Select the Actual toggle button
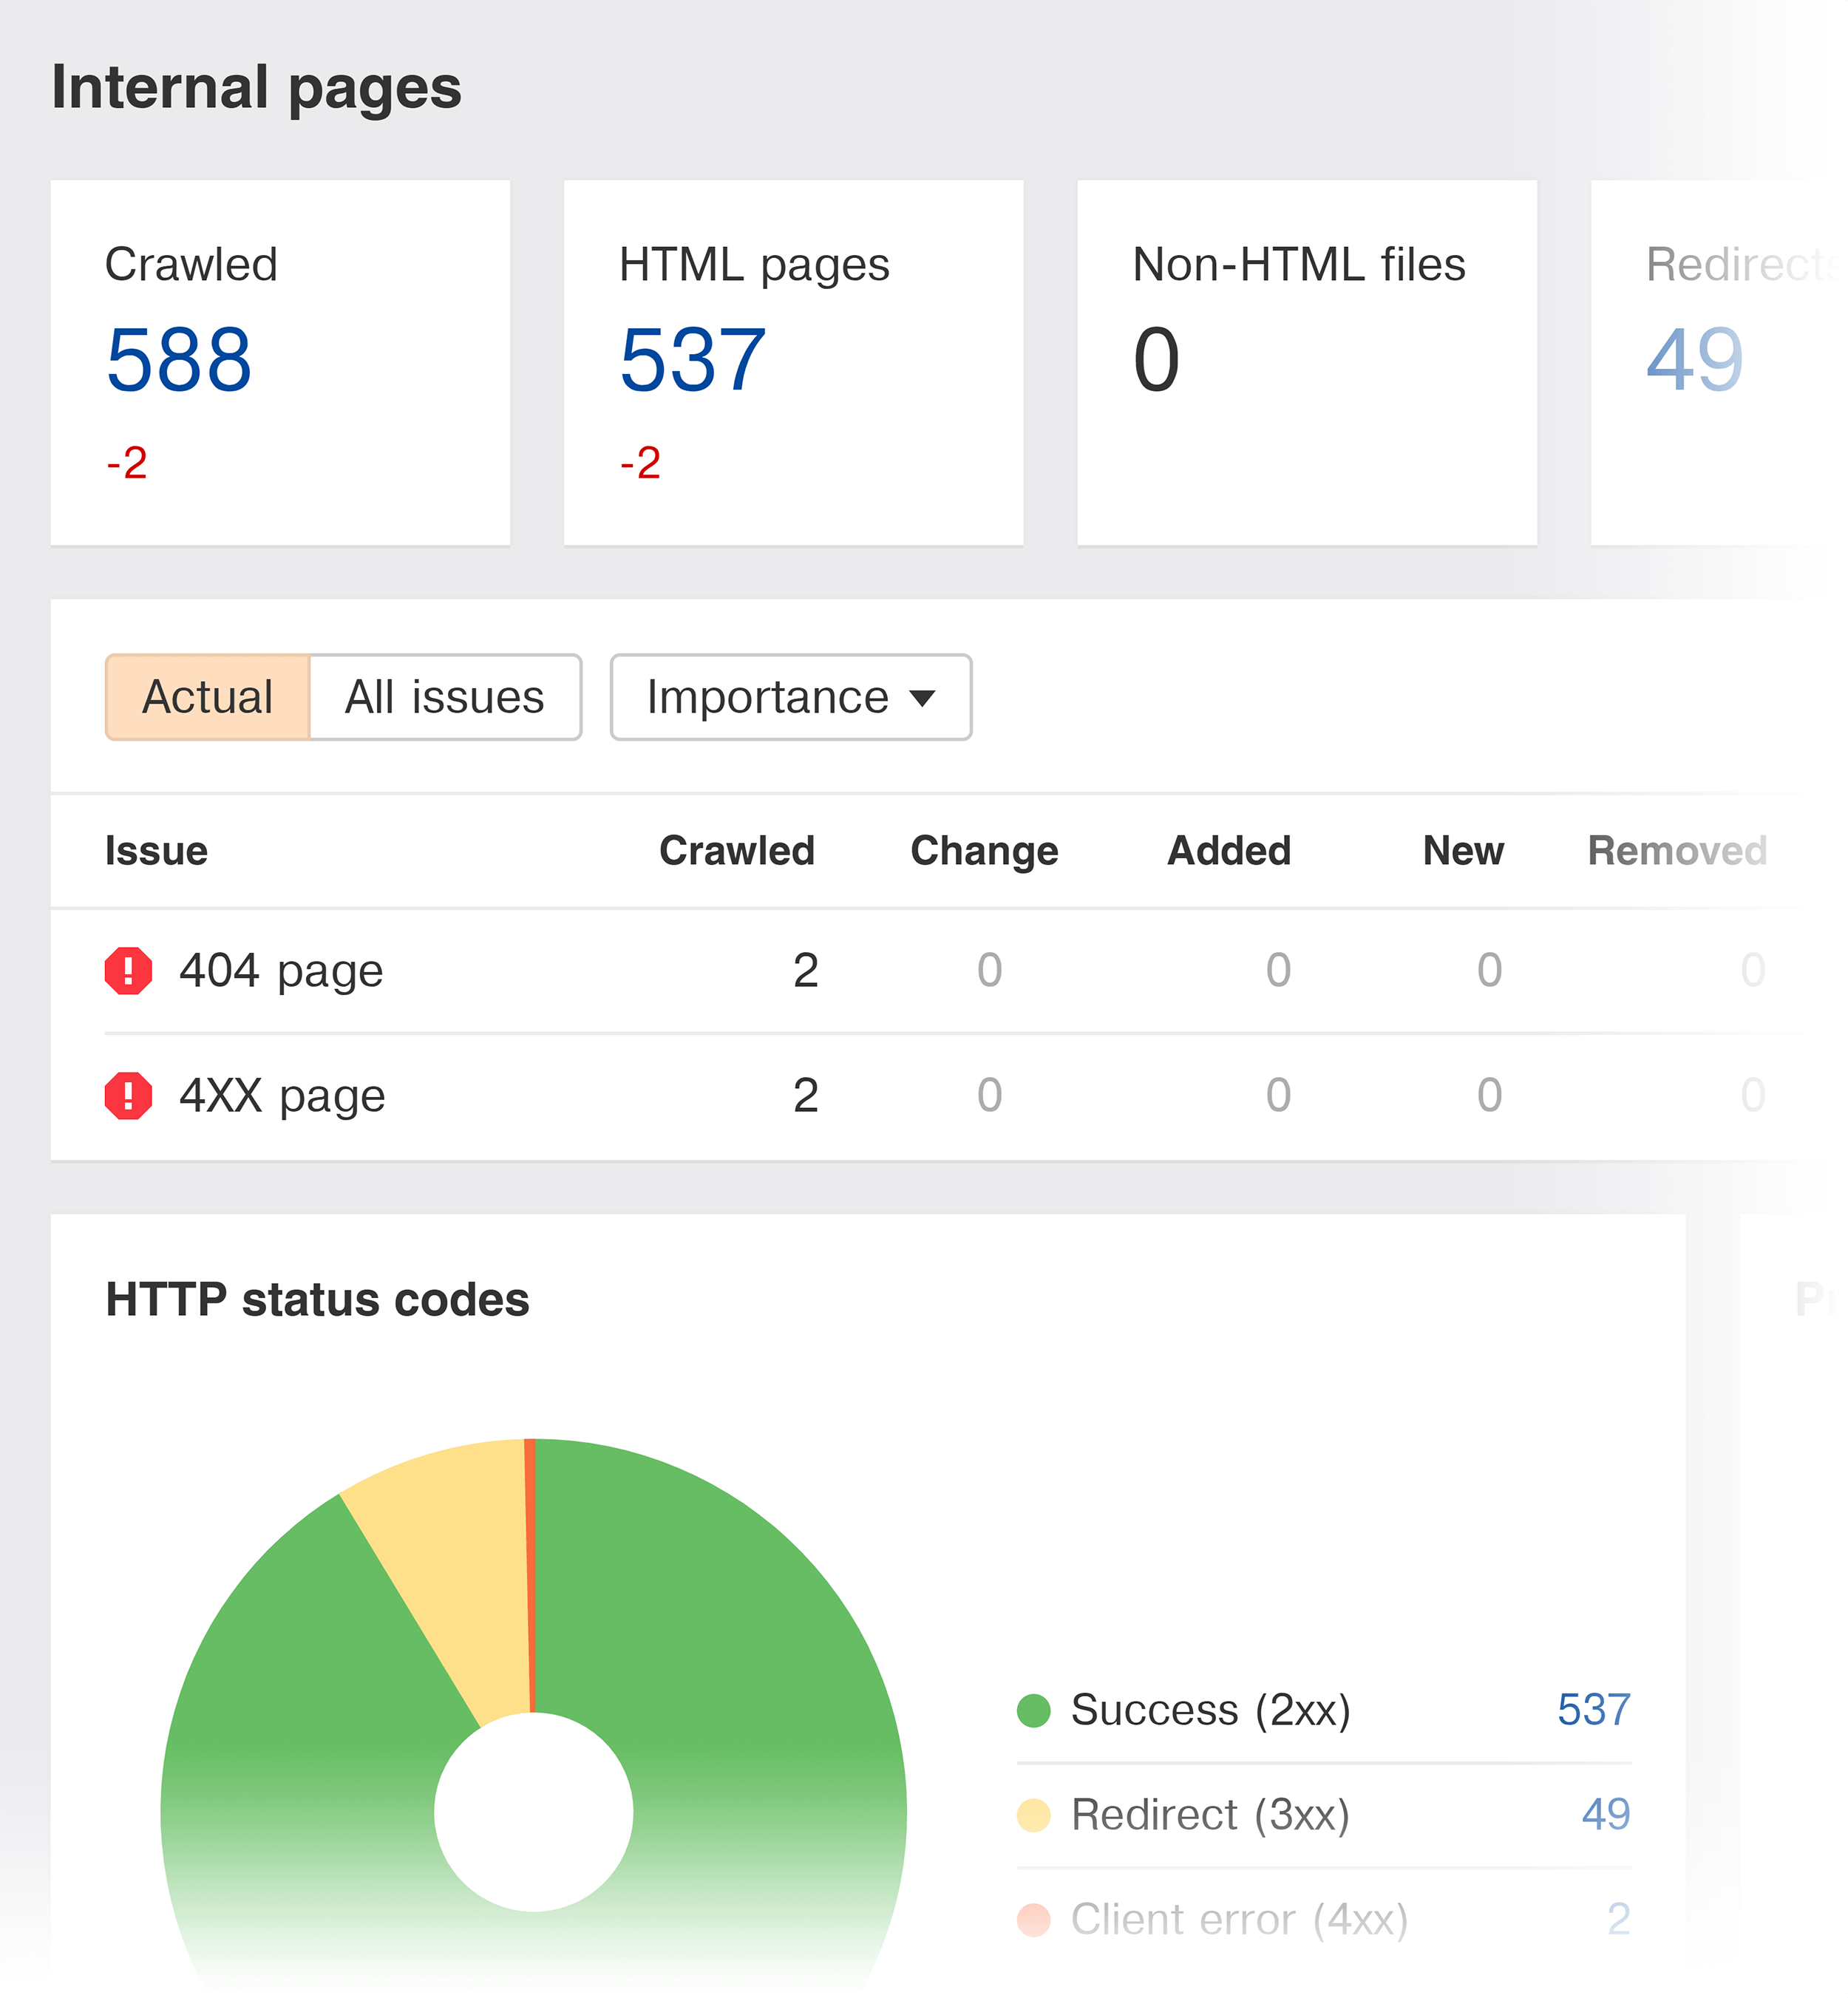The width and height of the screenshot is (1848, 1998). [208, 697]
